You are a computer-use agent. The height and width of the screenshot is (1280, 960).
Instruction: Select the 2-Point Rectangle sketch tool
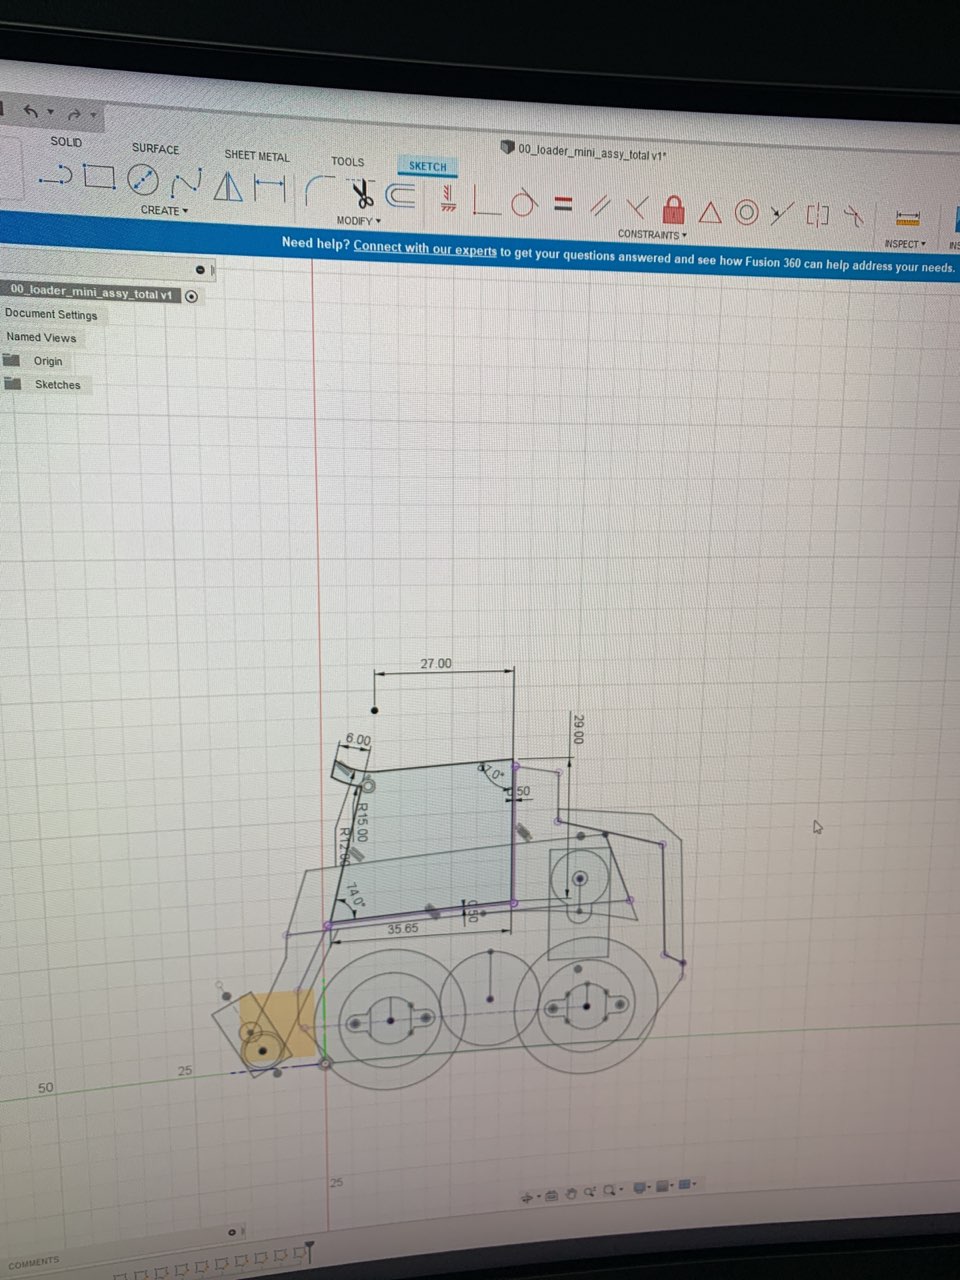99,176
